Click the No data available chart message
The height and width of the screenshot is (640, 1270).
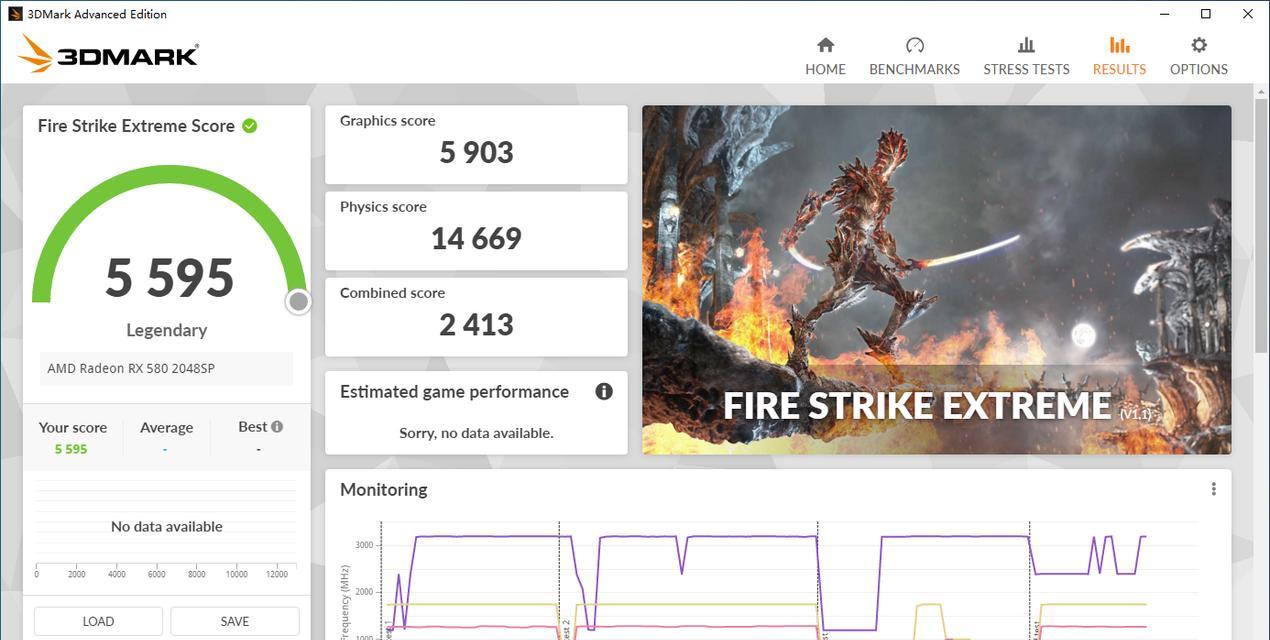point(167,527)
